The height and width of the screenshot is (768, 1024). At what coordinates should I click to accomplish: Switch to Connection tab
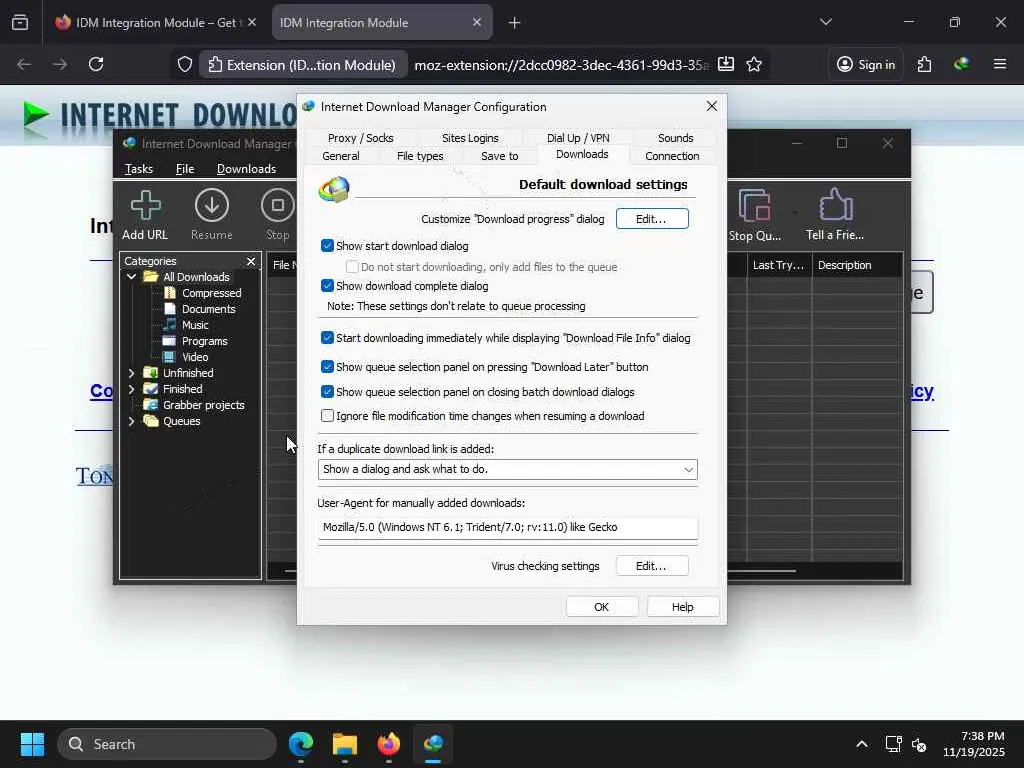click(672, 156)
